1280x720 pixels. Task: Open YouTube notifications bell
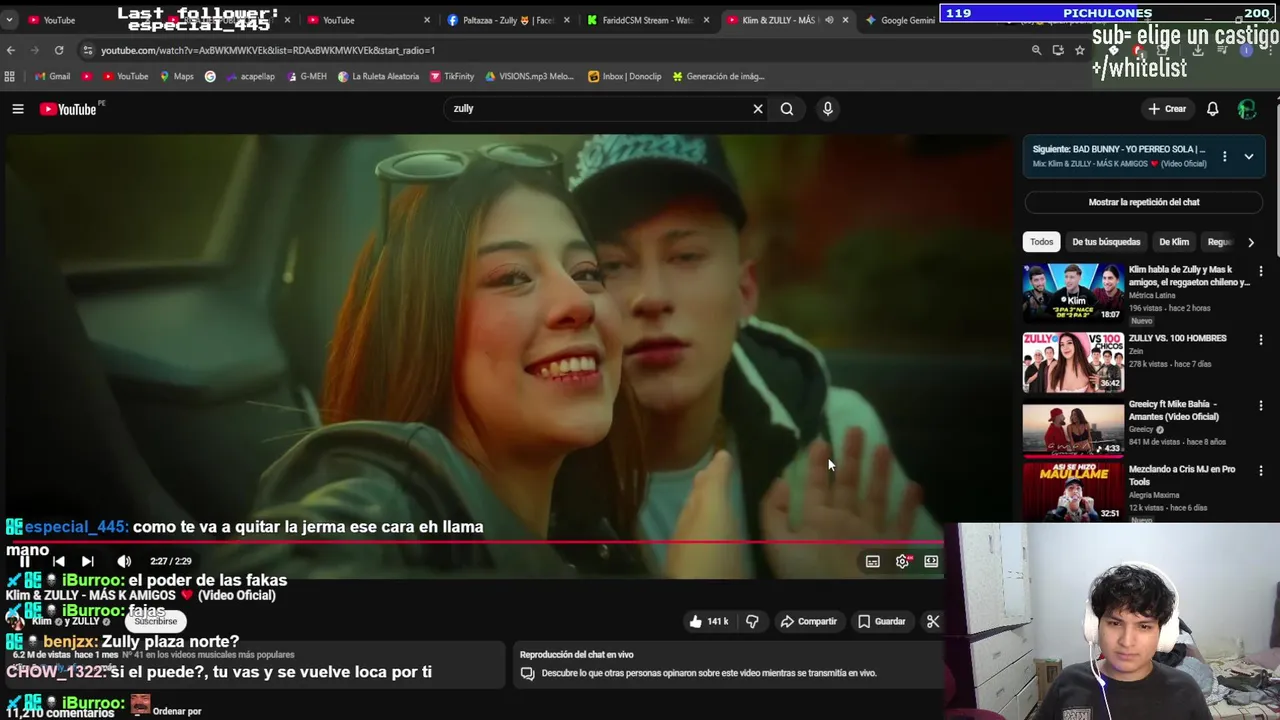[x=1212, y=109]
